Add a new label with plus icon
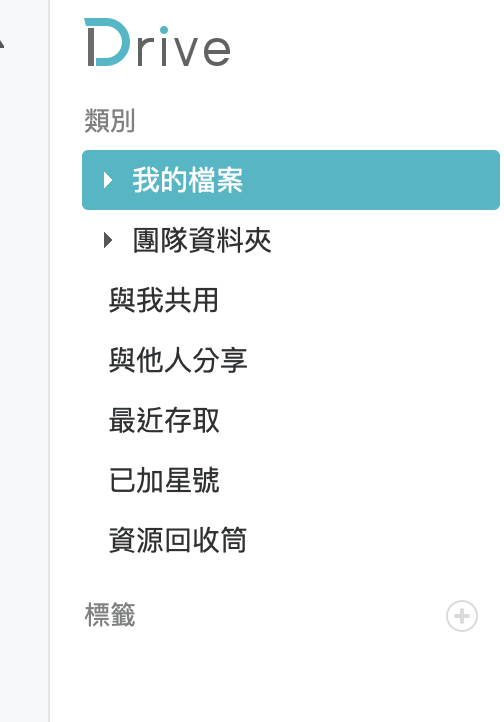 point(462,616)
